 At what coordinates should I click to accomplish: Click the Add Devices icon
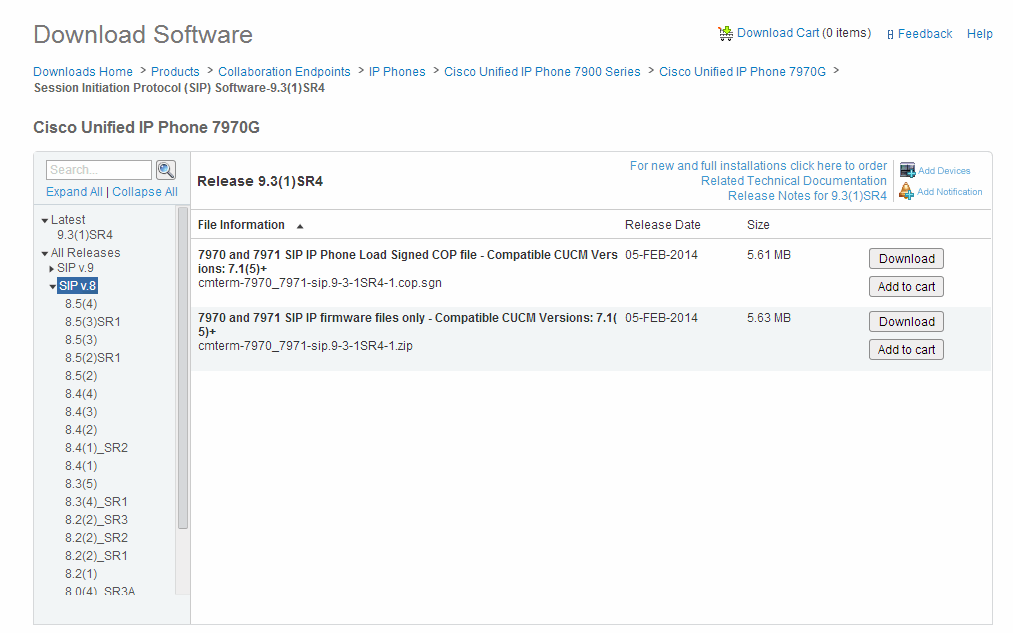(x=907, y=171)
